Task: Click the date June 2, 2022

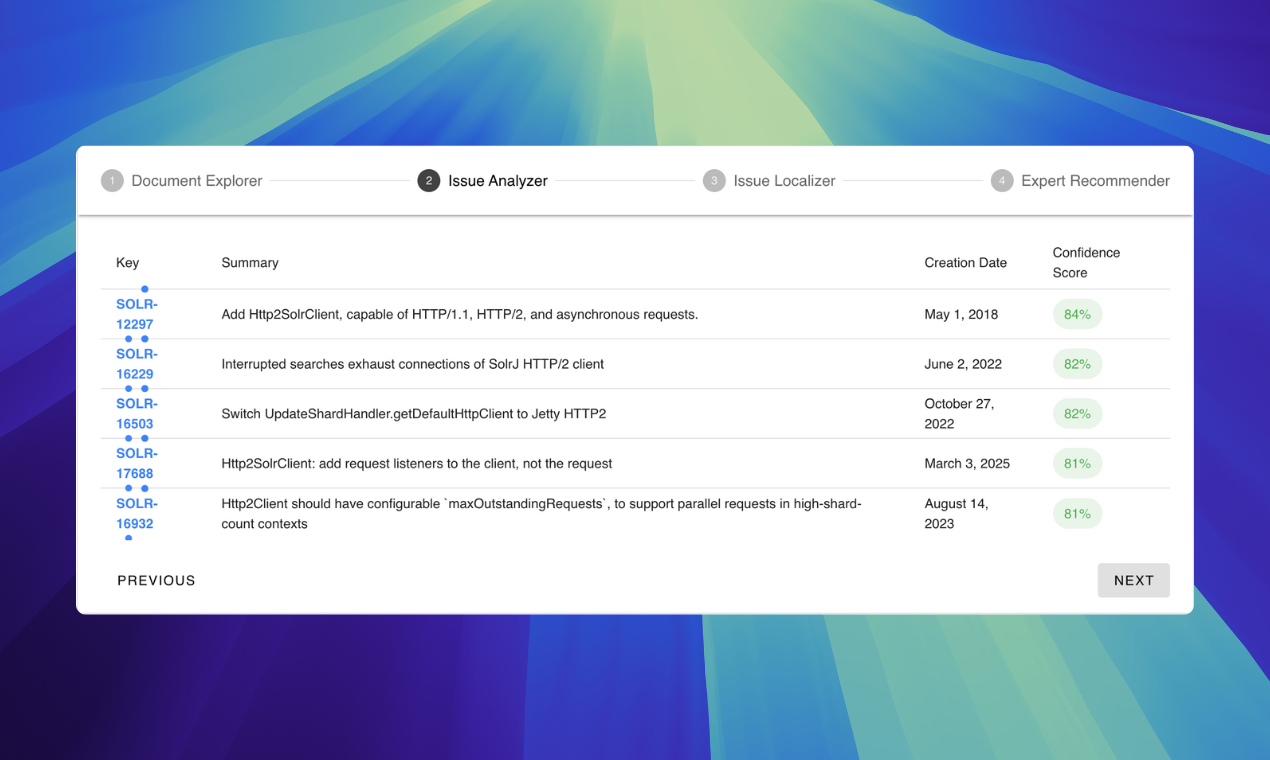Action: click(963, 364)
